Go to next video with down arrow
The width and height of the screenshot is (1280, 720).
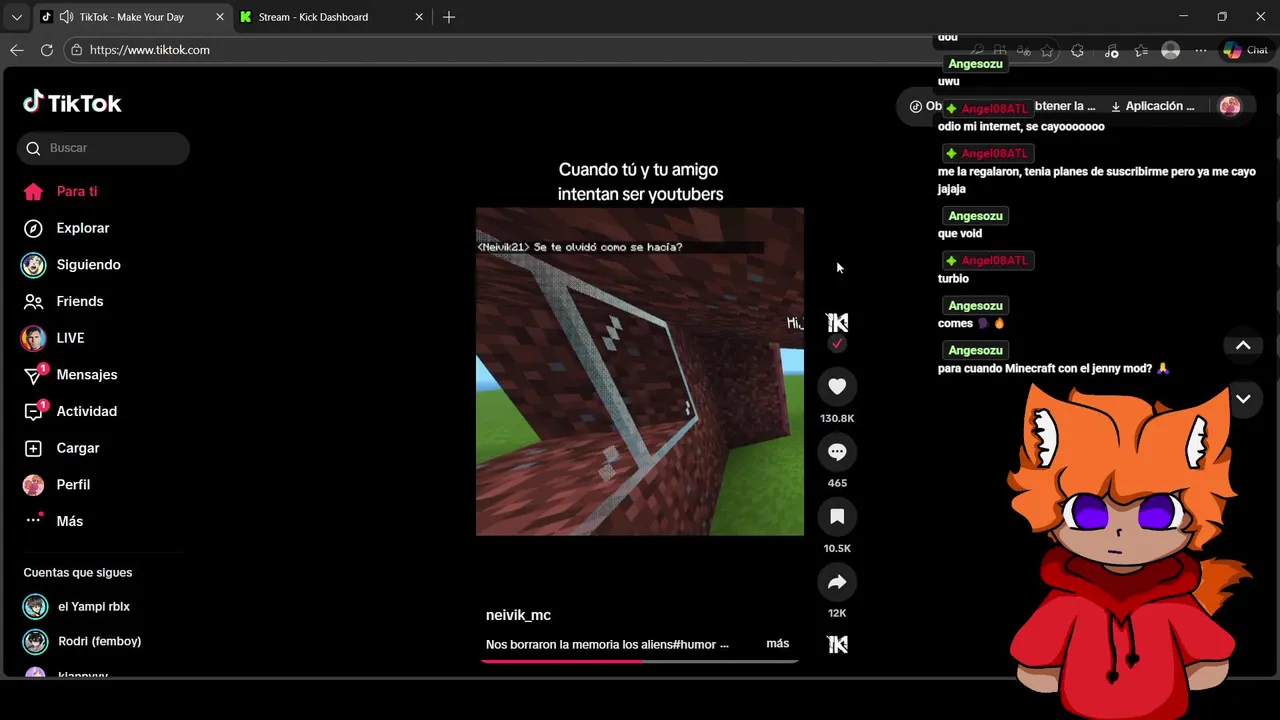pos(1243,398)
